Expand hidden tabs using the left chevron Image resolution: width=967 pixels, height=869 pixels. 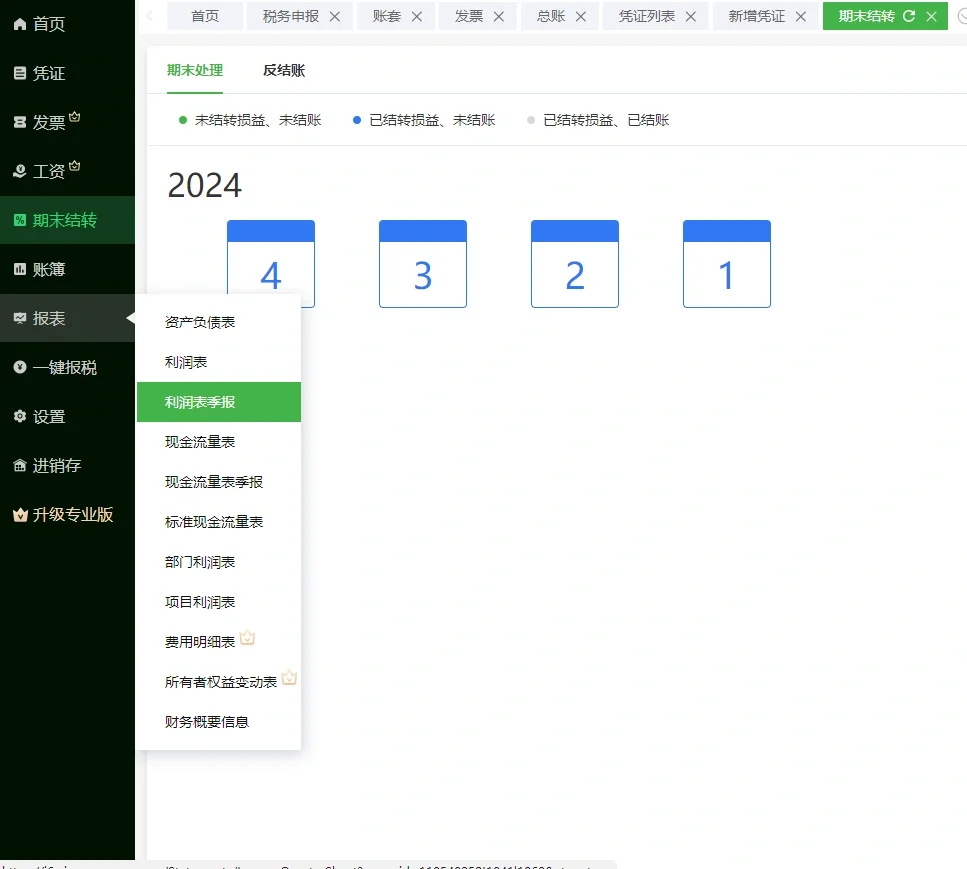click(x=150, y=16)
